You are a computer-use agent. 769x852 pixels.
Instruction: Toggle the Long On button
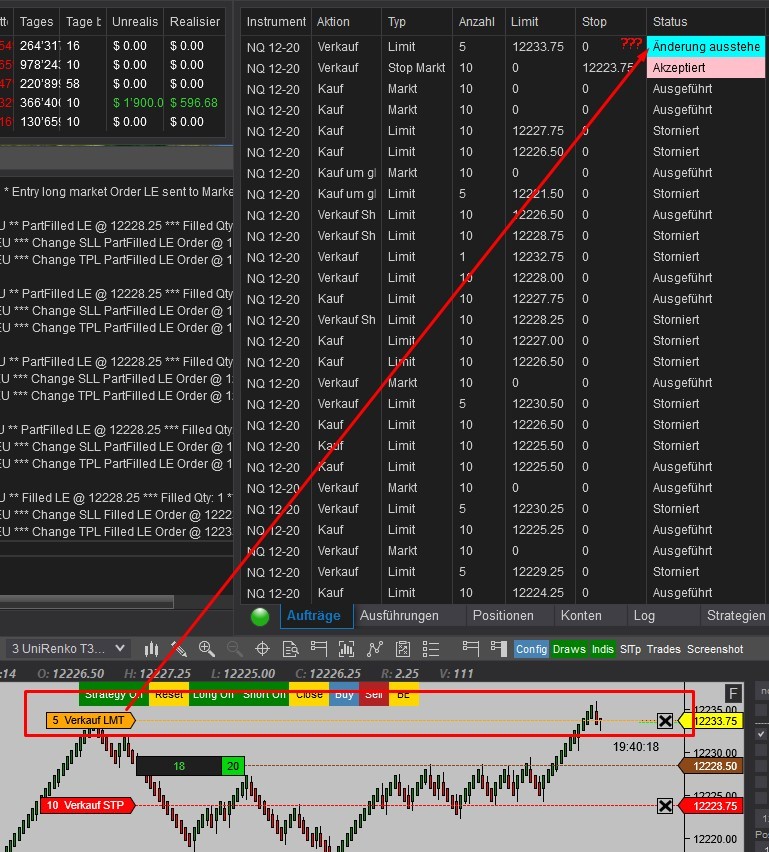(213, 694)
